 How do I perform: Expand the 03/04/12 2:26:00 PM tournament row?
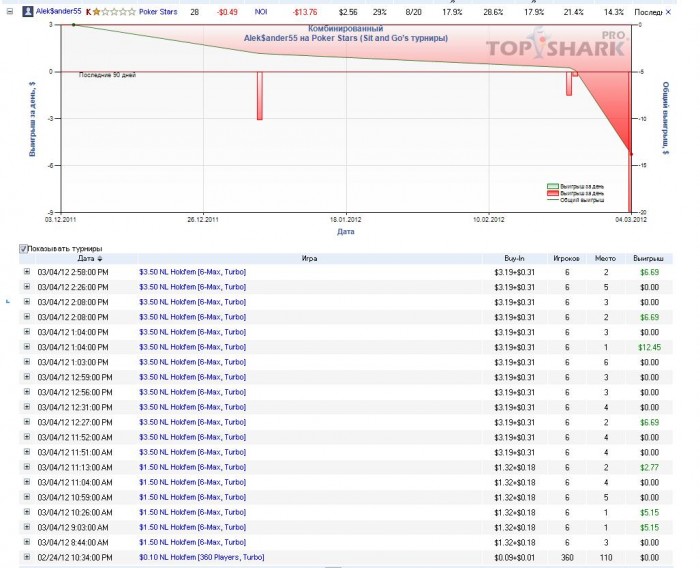point(27,287)
